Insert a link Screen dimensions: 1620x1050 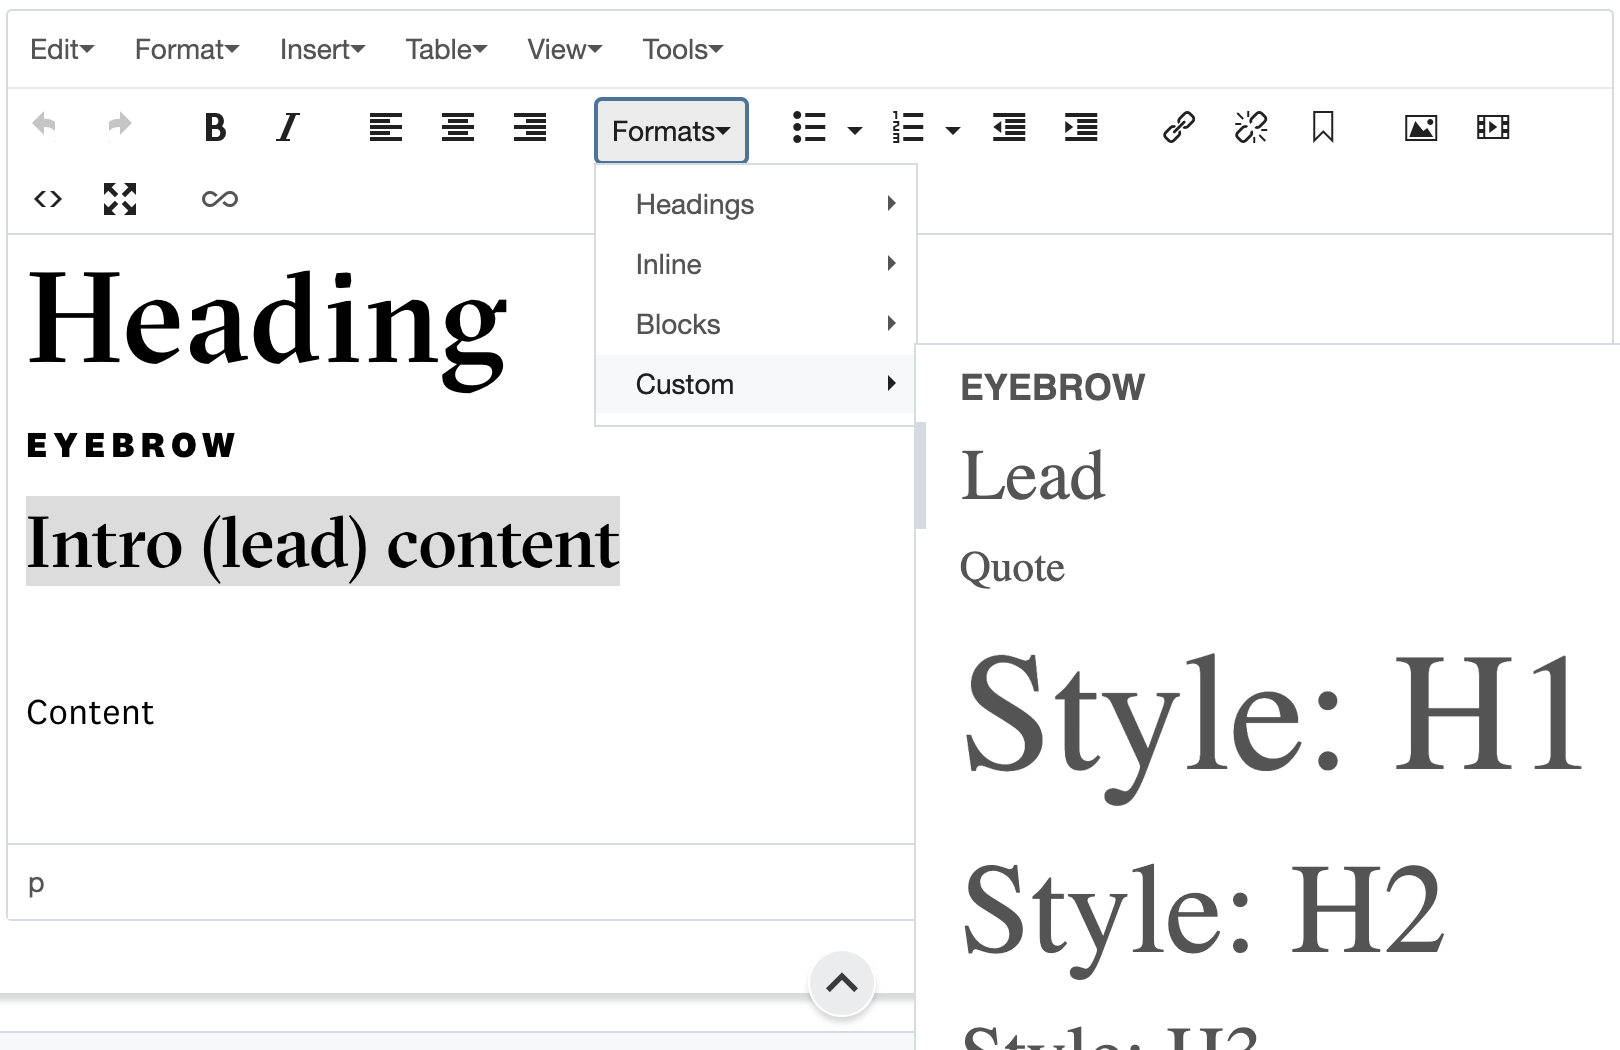[1179, 128]
